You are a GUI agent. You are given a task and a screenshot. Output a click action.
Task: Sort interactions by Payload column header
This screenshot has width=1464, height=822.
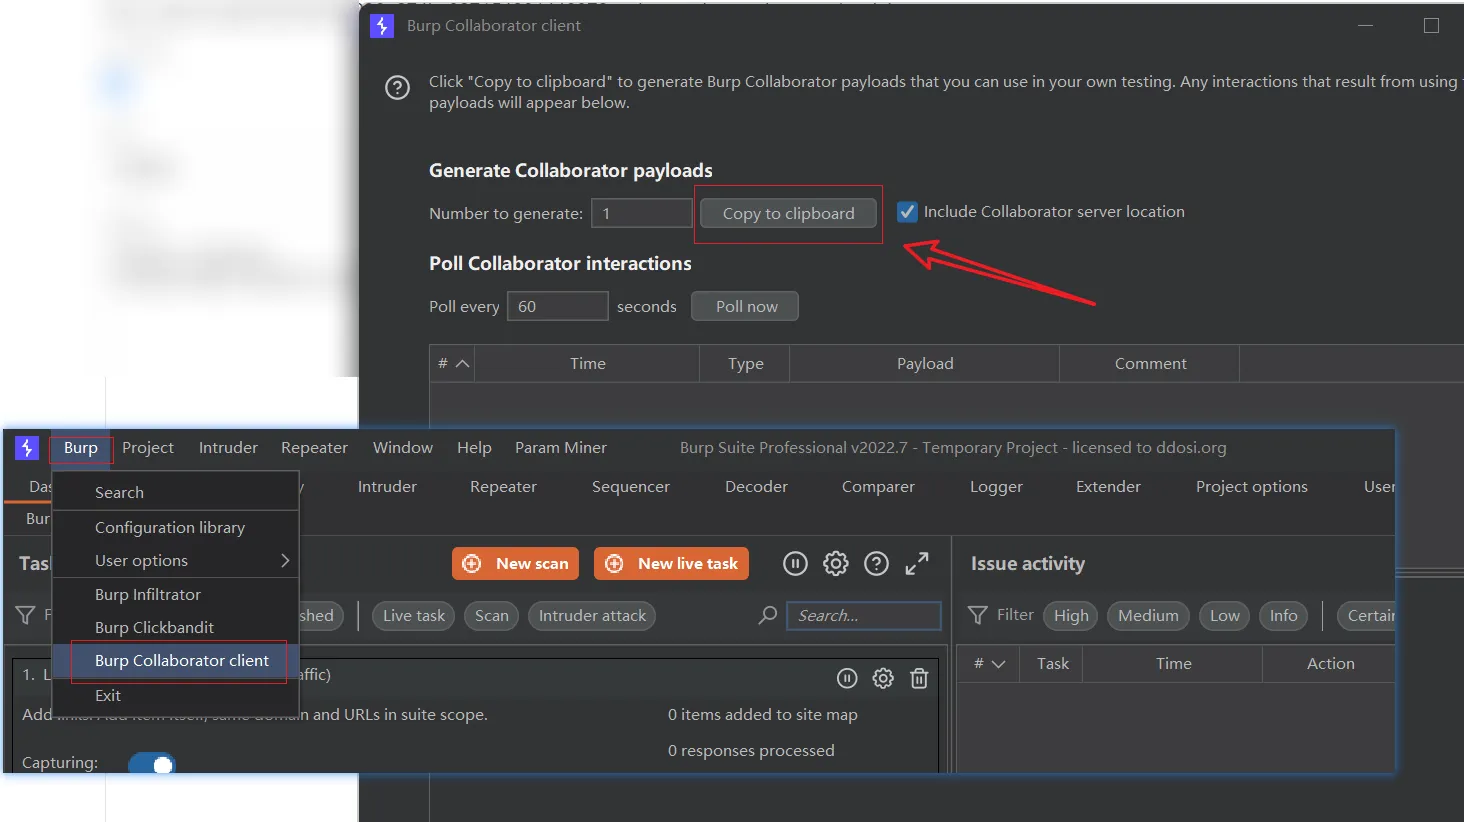coord(925,364)
